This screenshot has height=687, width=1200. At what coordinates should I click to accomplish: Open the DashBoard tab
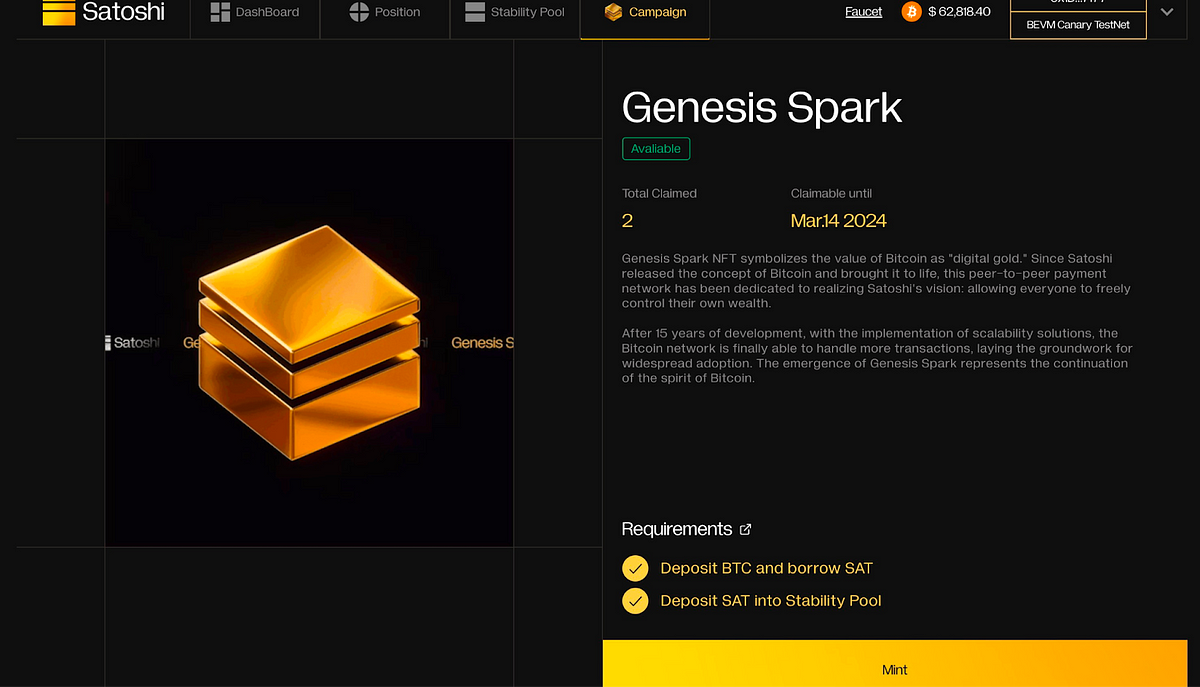(255, 13)
